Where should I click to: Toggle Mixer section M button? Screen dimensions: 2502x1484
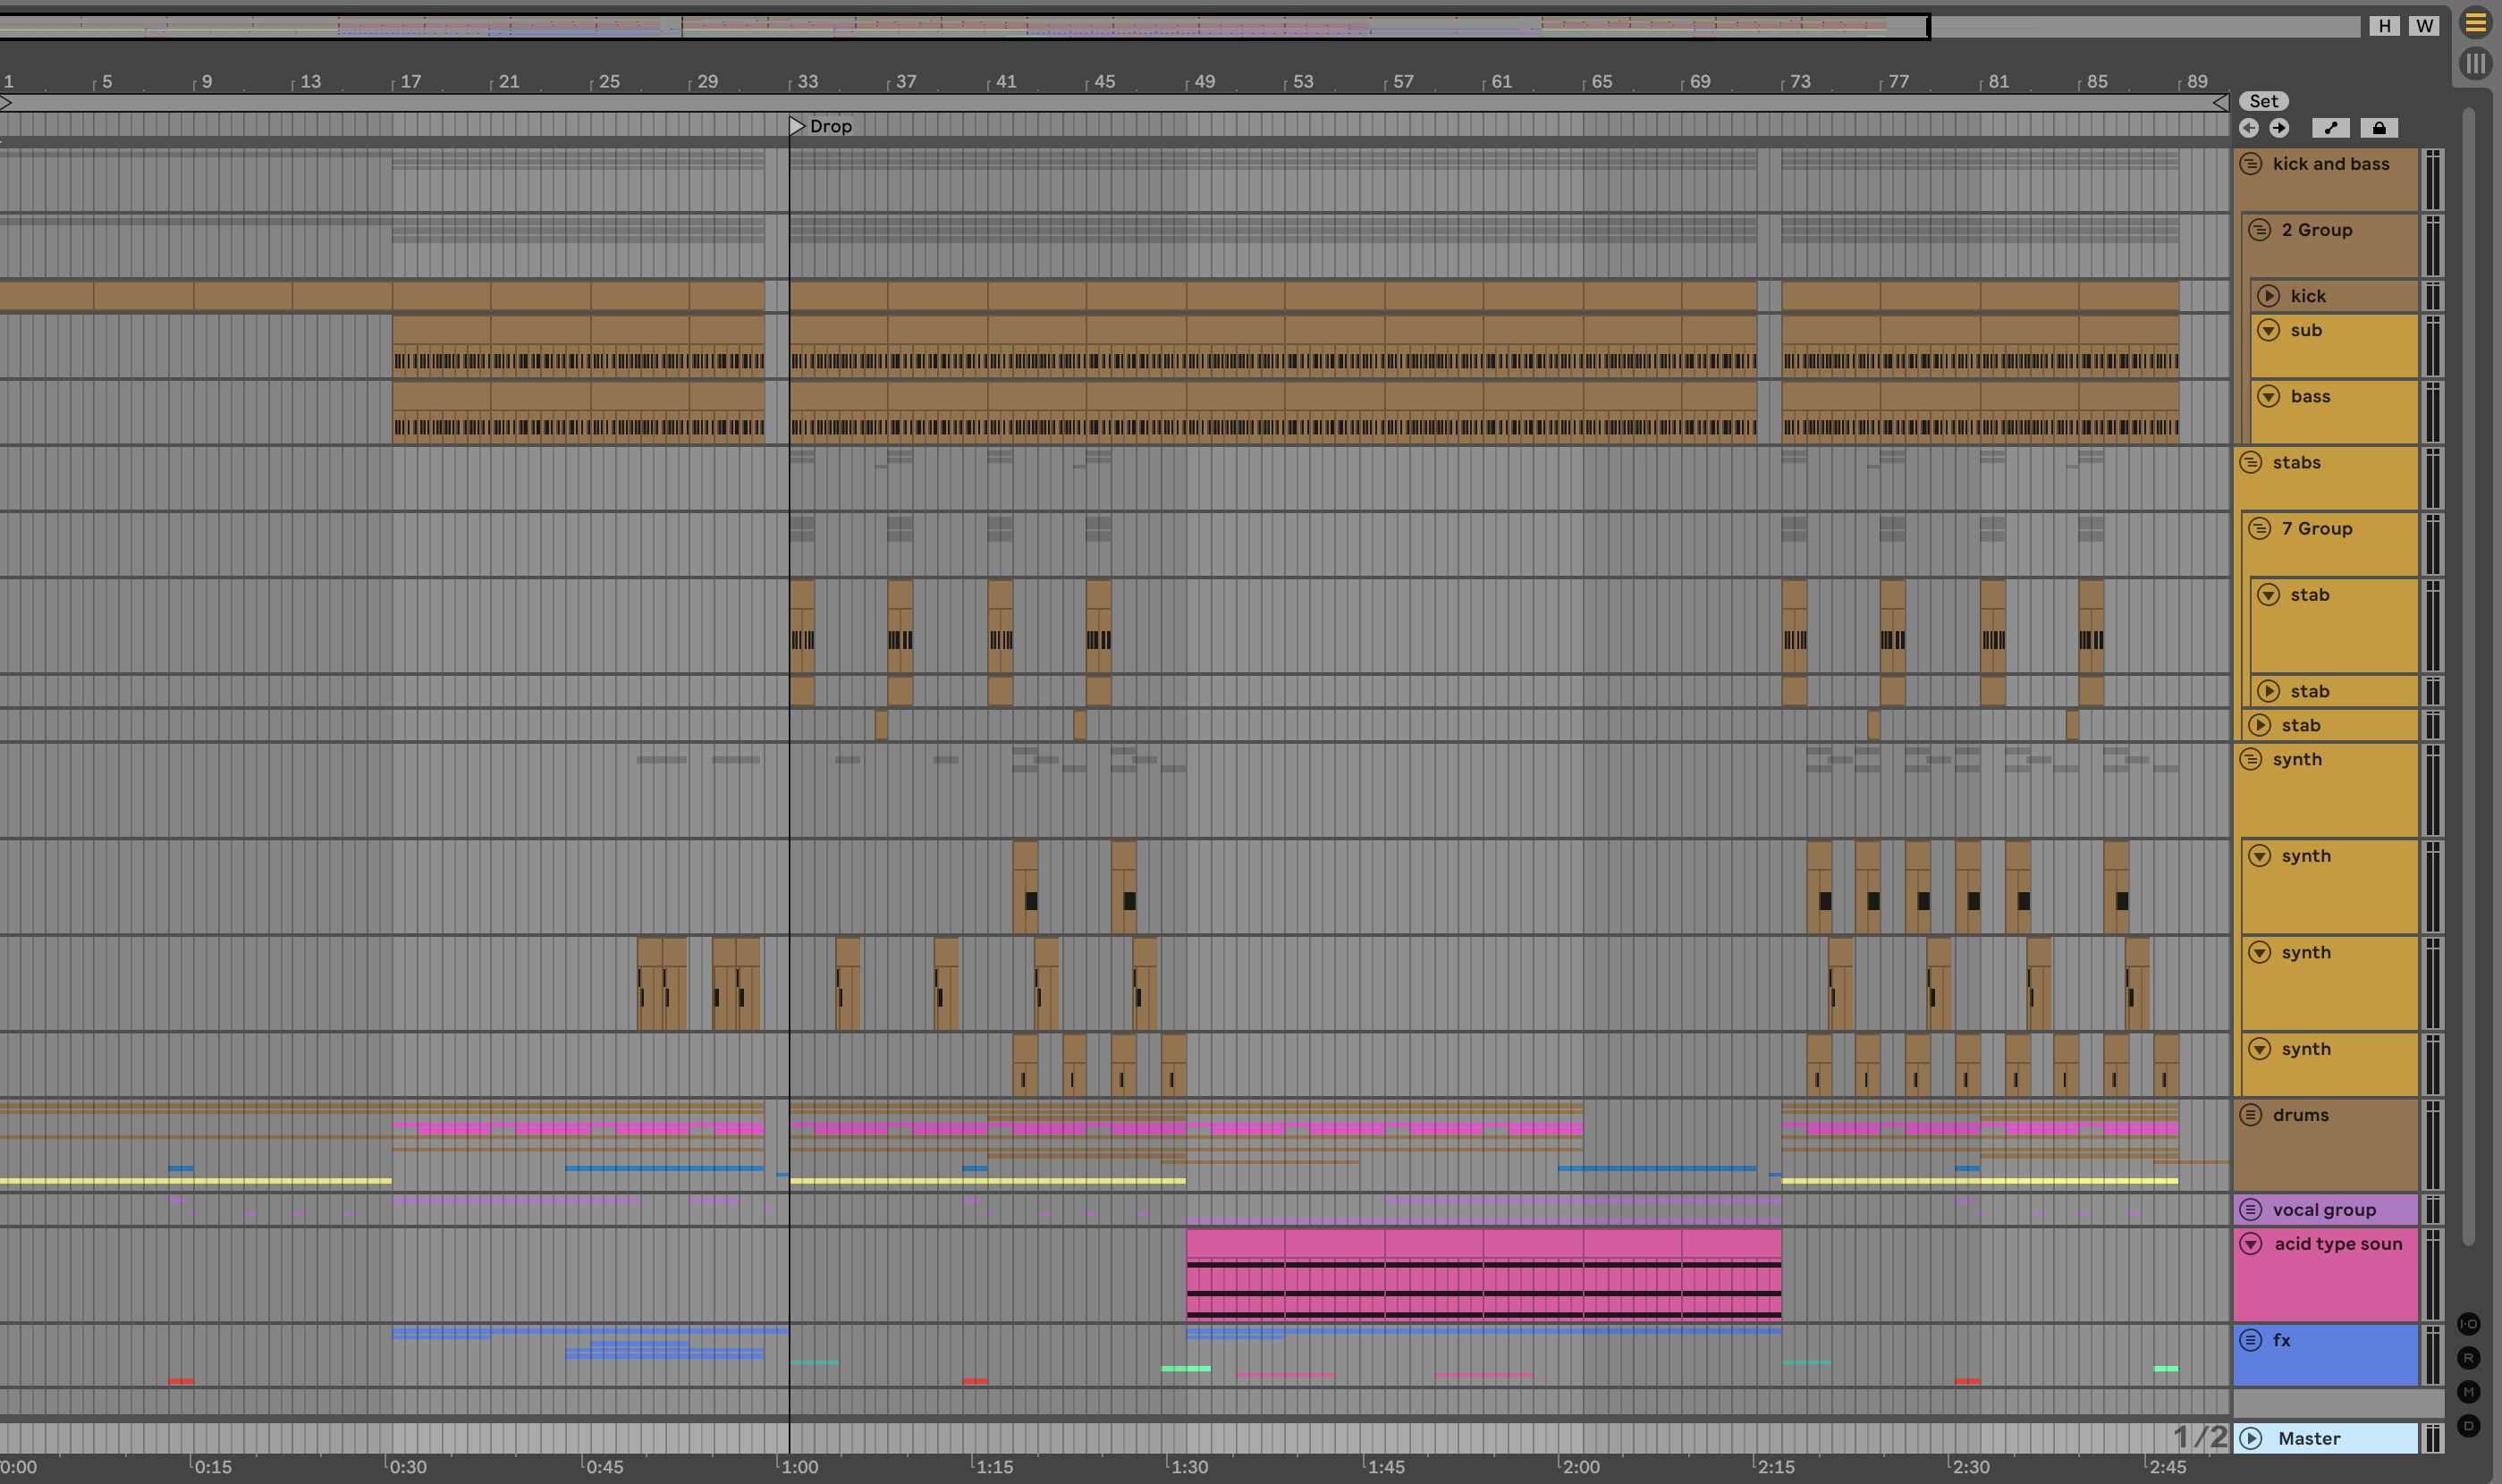click(x=2468, y=1392)
